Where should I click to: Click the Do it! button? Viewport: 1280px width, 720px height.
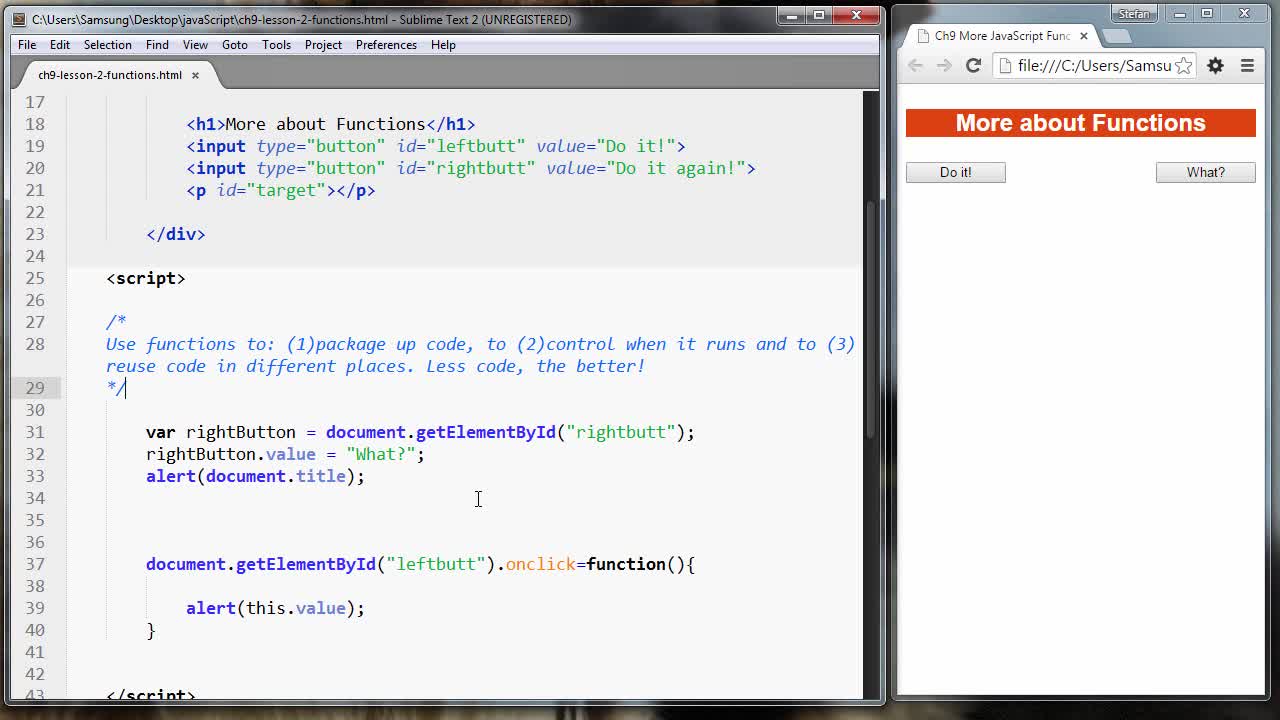click(955, 172)
